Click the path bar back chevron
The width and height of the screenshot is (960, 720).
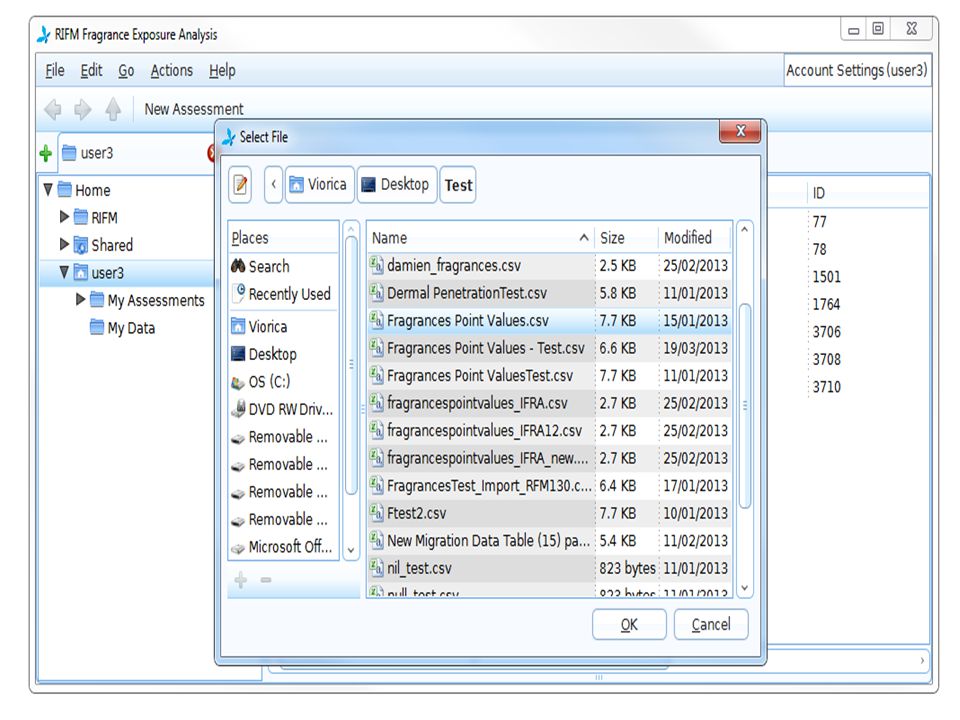tap(274, 184)
